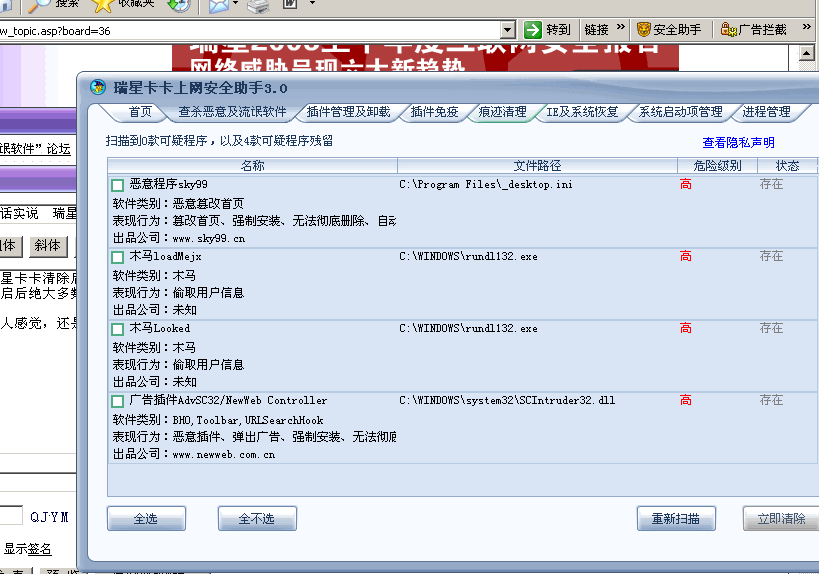Image resolution: width=819 pixels, height=574 pixels.
Task: Click the Search magnifier icon
Action: click(38, 5)
